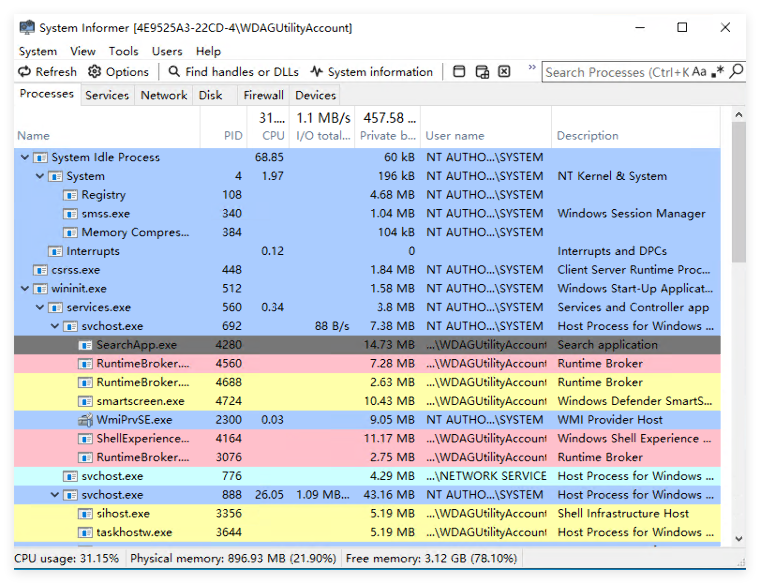This screenshot has width=760, height=584.
Task: Toggle case-sensitive search Aa icon
Action: click(x=699, y=72)
